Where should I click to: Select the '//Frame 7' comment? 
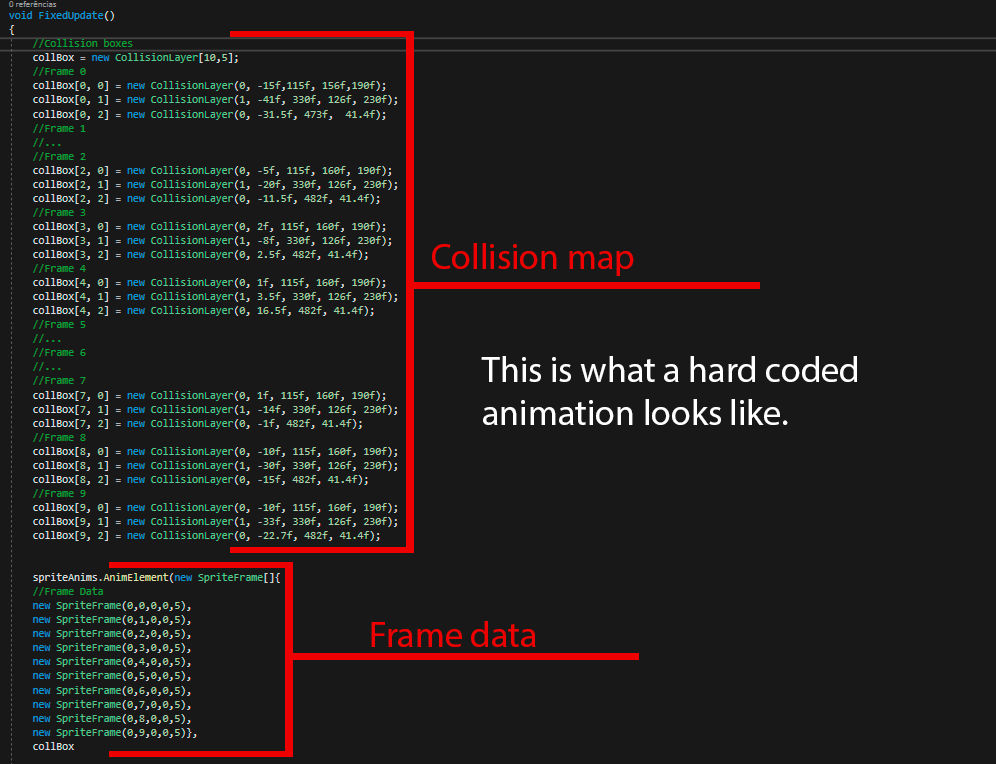(59, 380)
